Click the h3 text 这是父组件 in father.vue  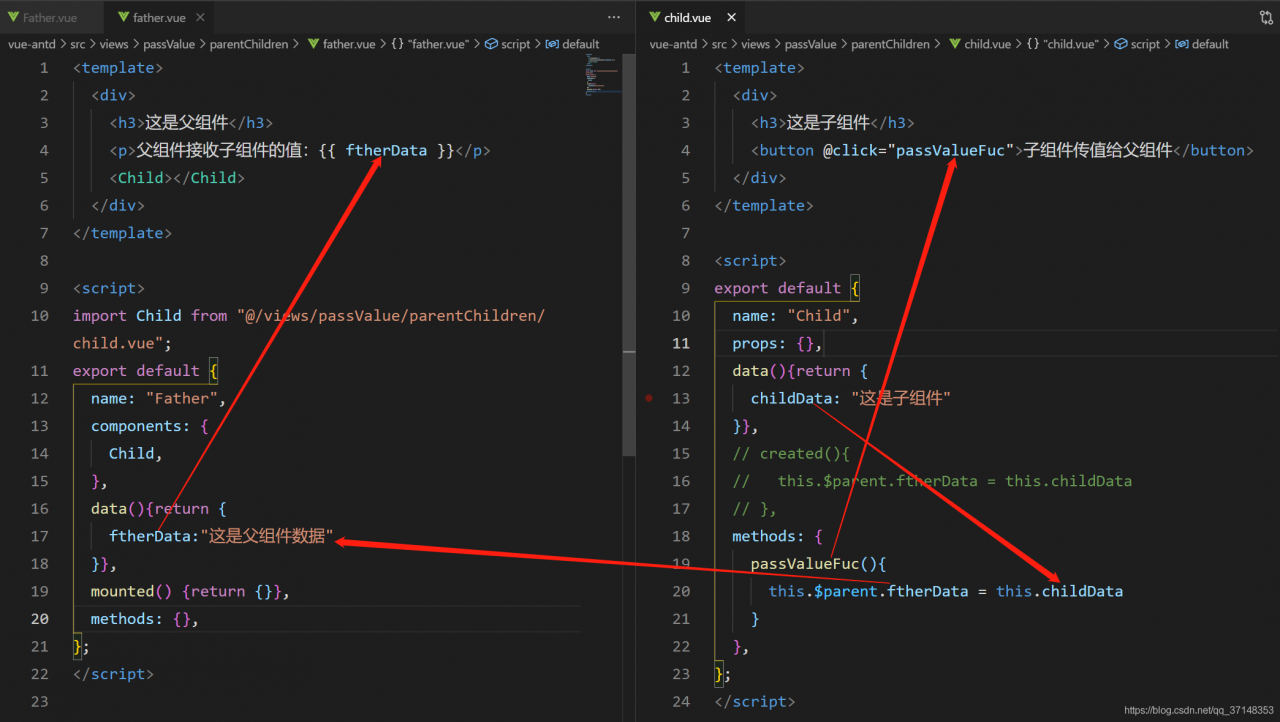tap(187, 122)
